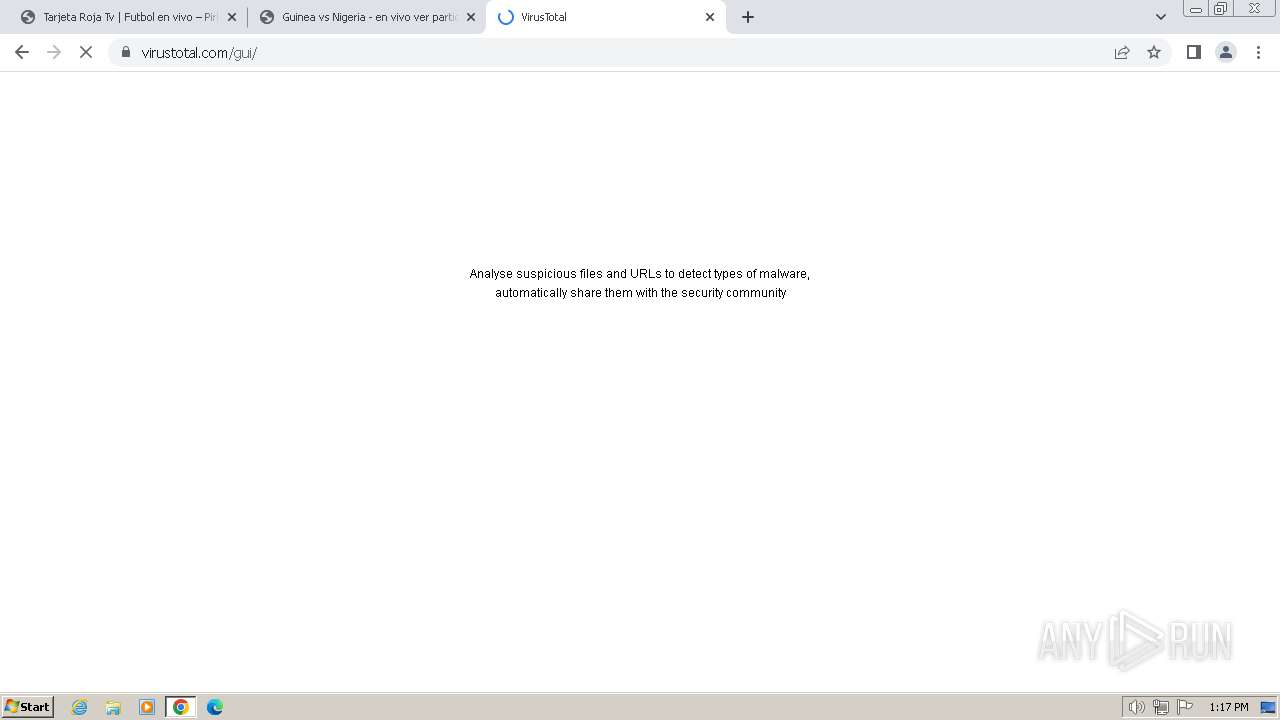Stop loading the VirusTotal page

pos(86,52)
